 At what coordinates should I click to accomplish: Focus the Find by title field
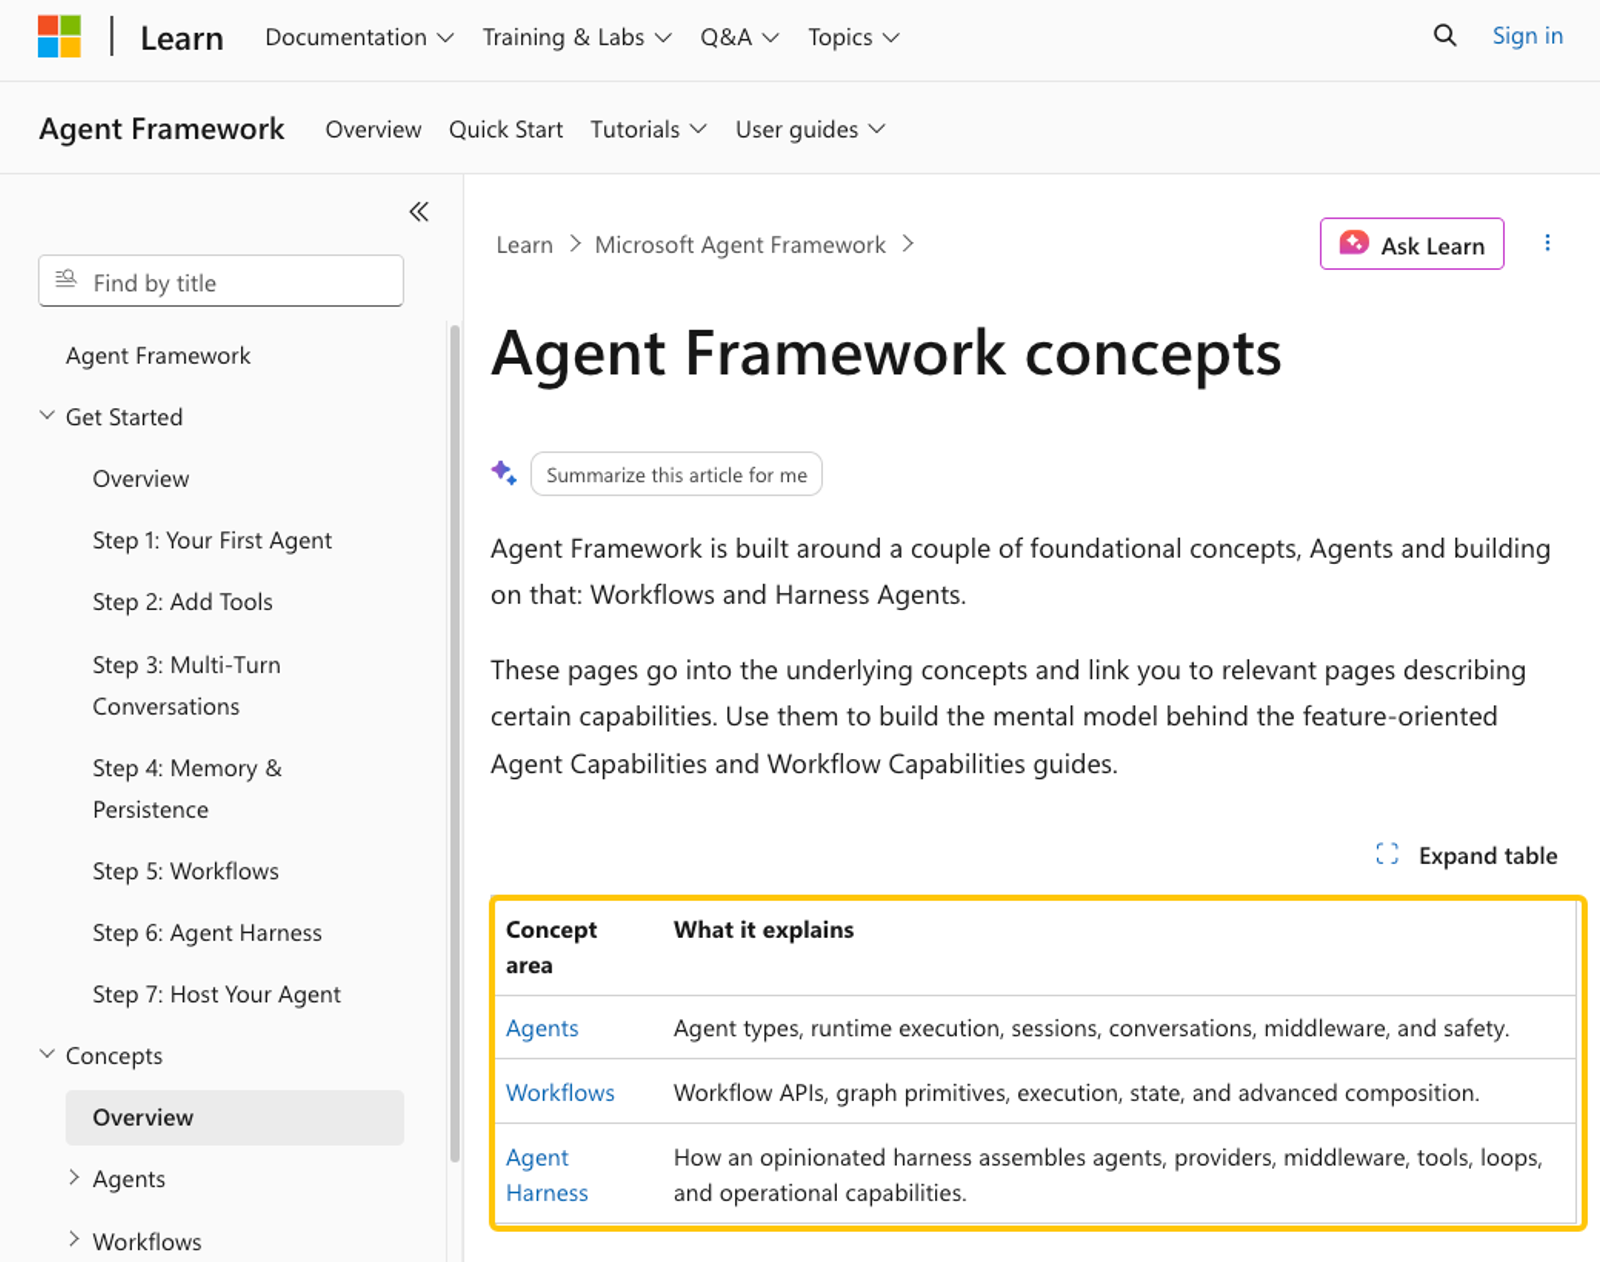[x=221, y=281]
